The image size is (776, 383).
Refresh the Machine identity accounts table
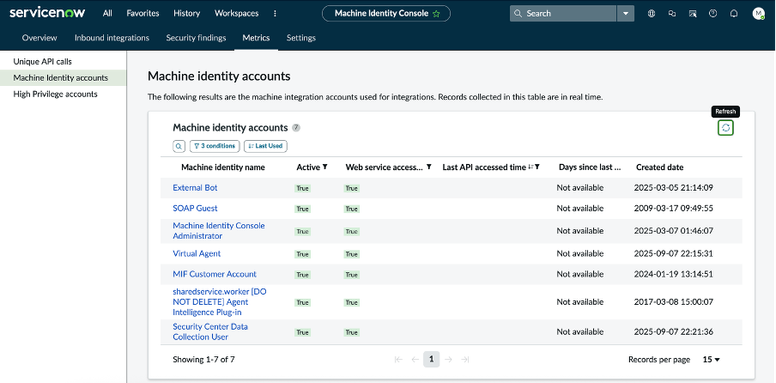click(726, 128)
